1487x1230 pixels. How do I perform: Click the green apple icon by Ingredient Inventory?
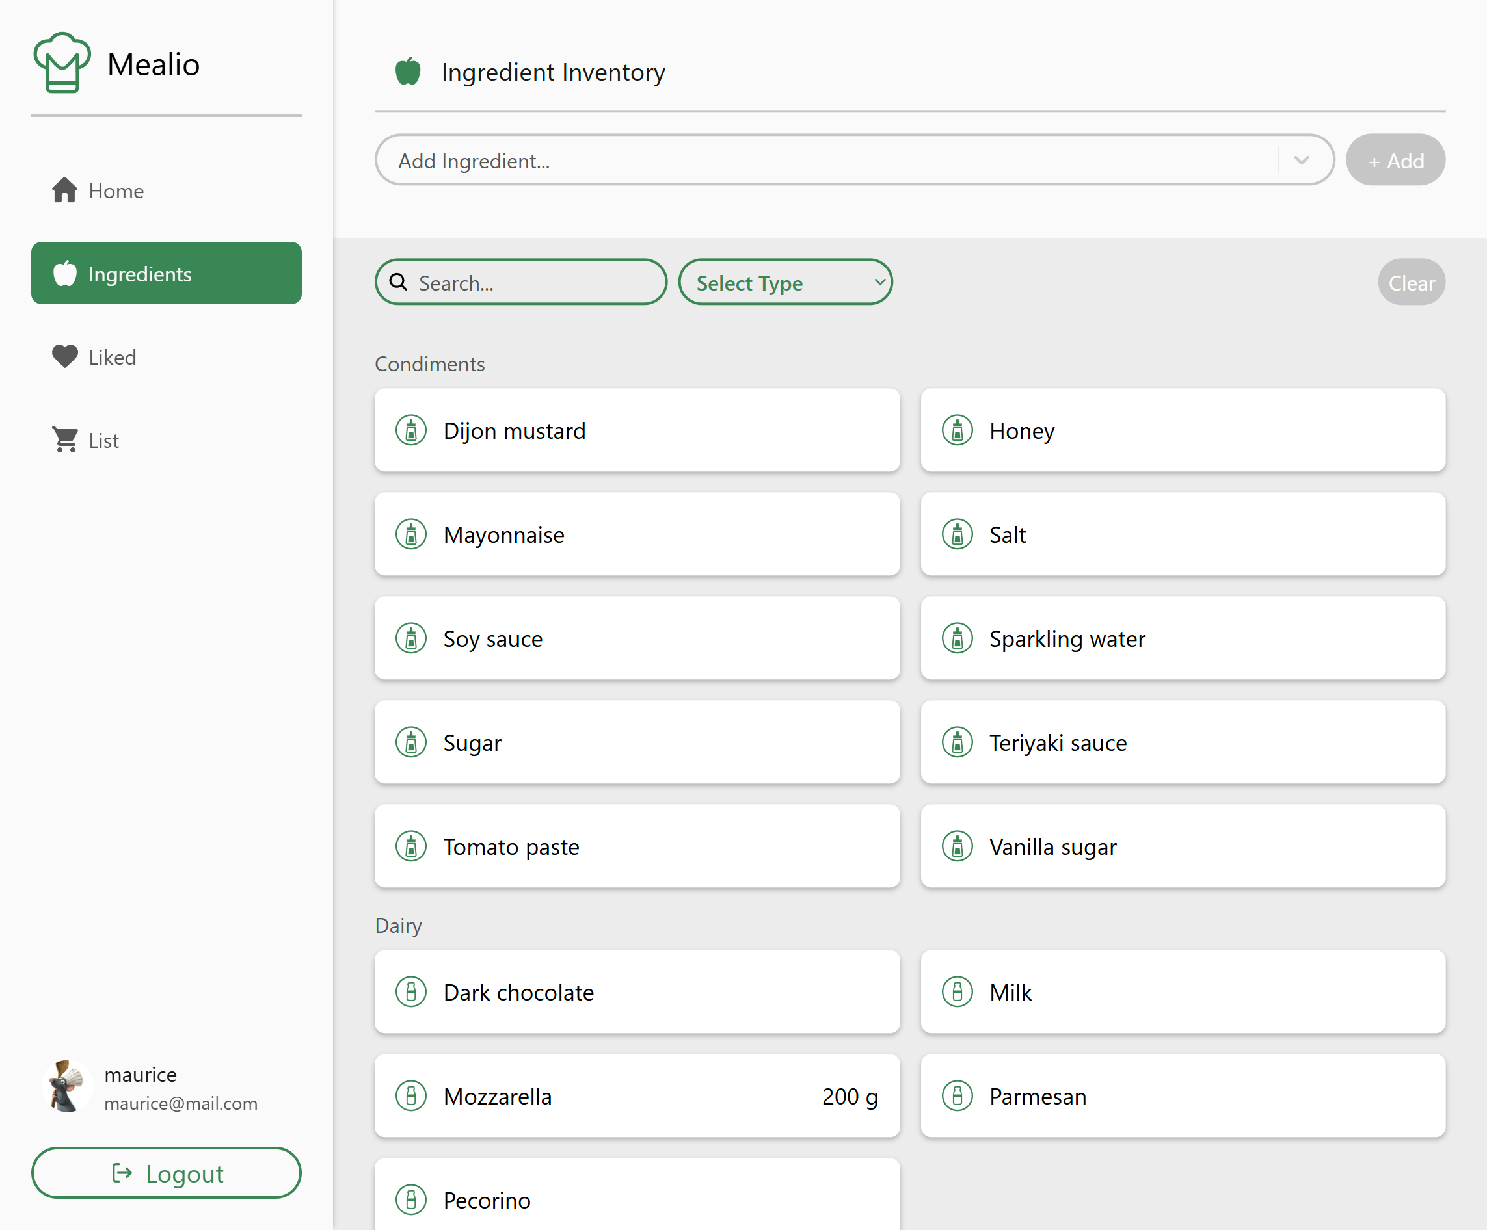(408, 72)
